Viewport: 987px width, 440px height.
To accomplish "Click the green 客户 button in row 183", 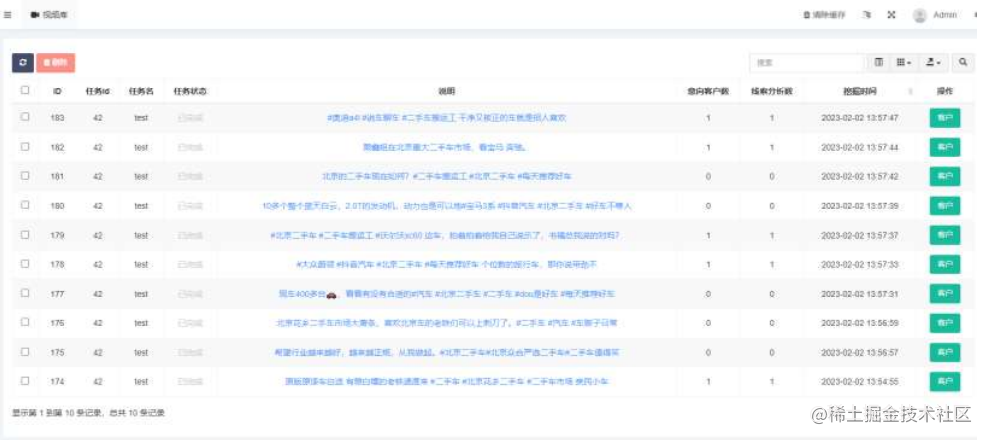I will coord(945,118).
